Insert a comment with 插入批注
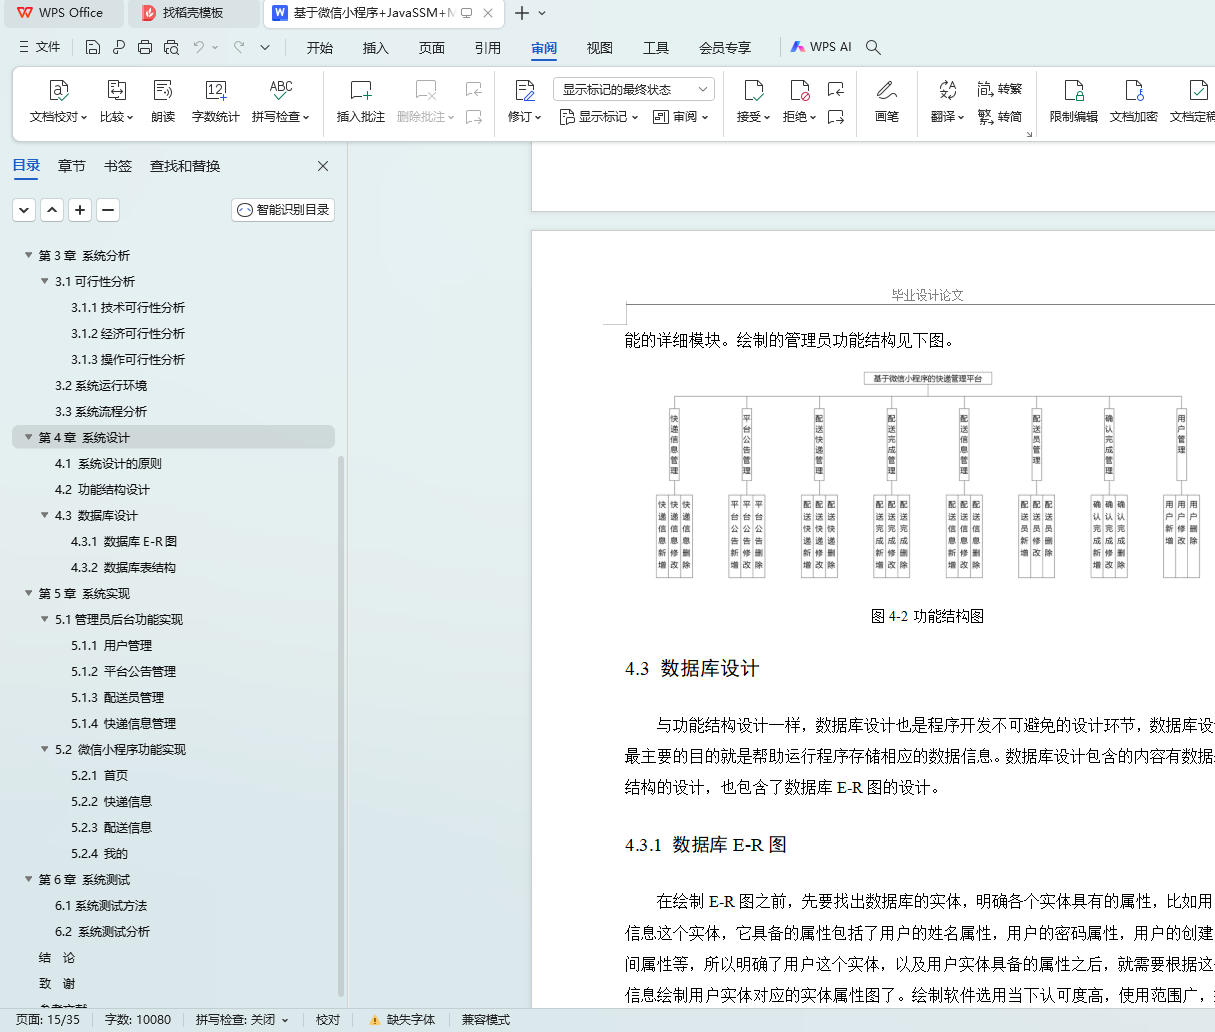Viewport: 1215px width, 1032px height. tap(361, 102)
